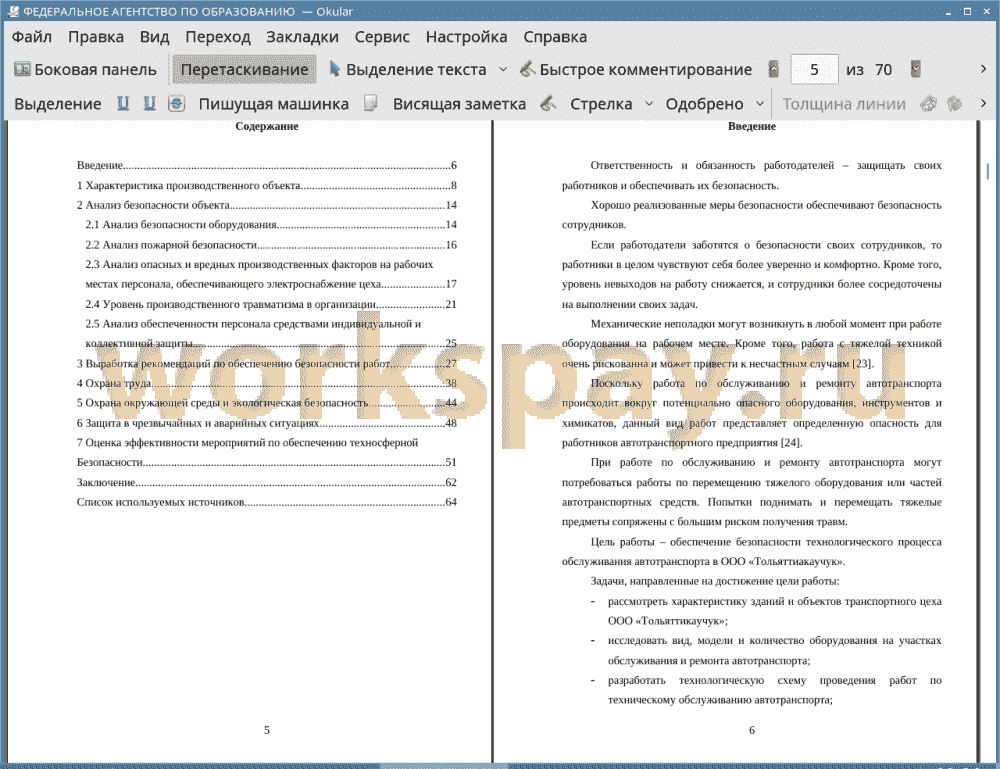1000x769 pixels.
Task: Click the total pages label 70
Action: 883,70
